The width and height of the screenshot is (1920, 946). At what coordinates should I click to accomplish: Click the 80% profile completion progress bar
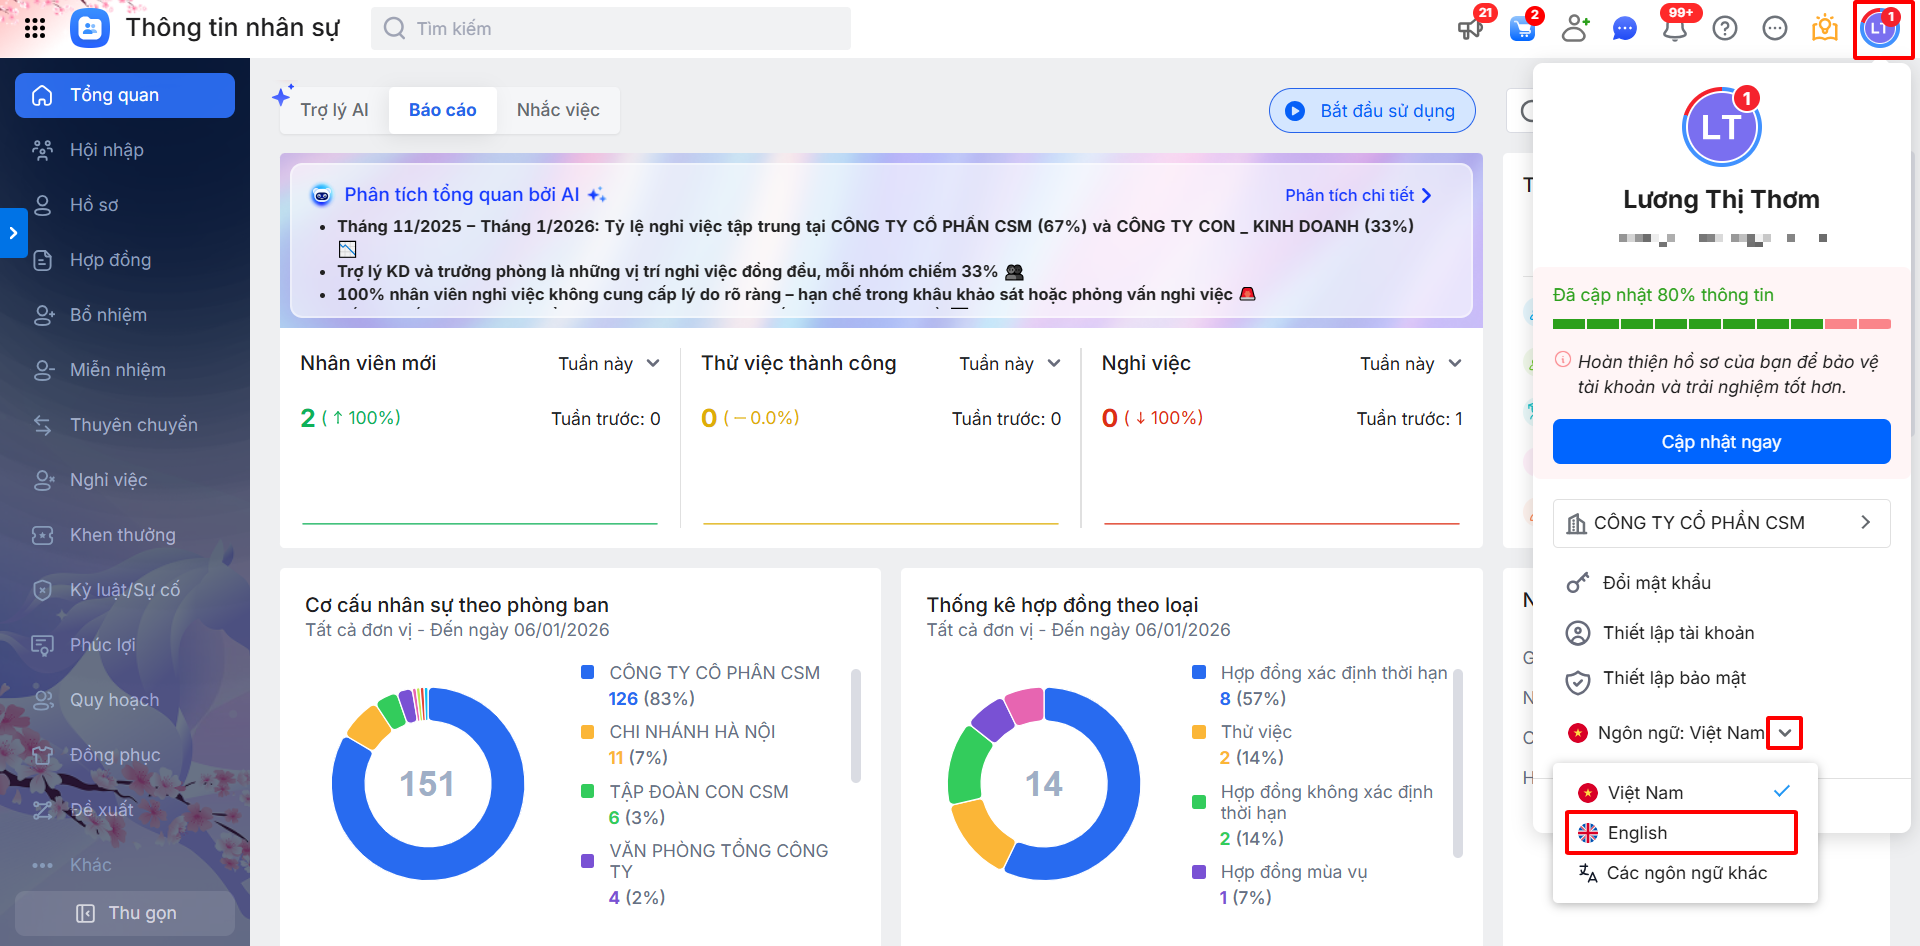1721,324
